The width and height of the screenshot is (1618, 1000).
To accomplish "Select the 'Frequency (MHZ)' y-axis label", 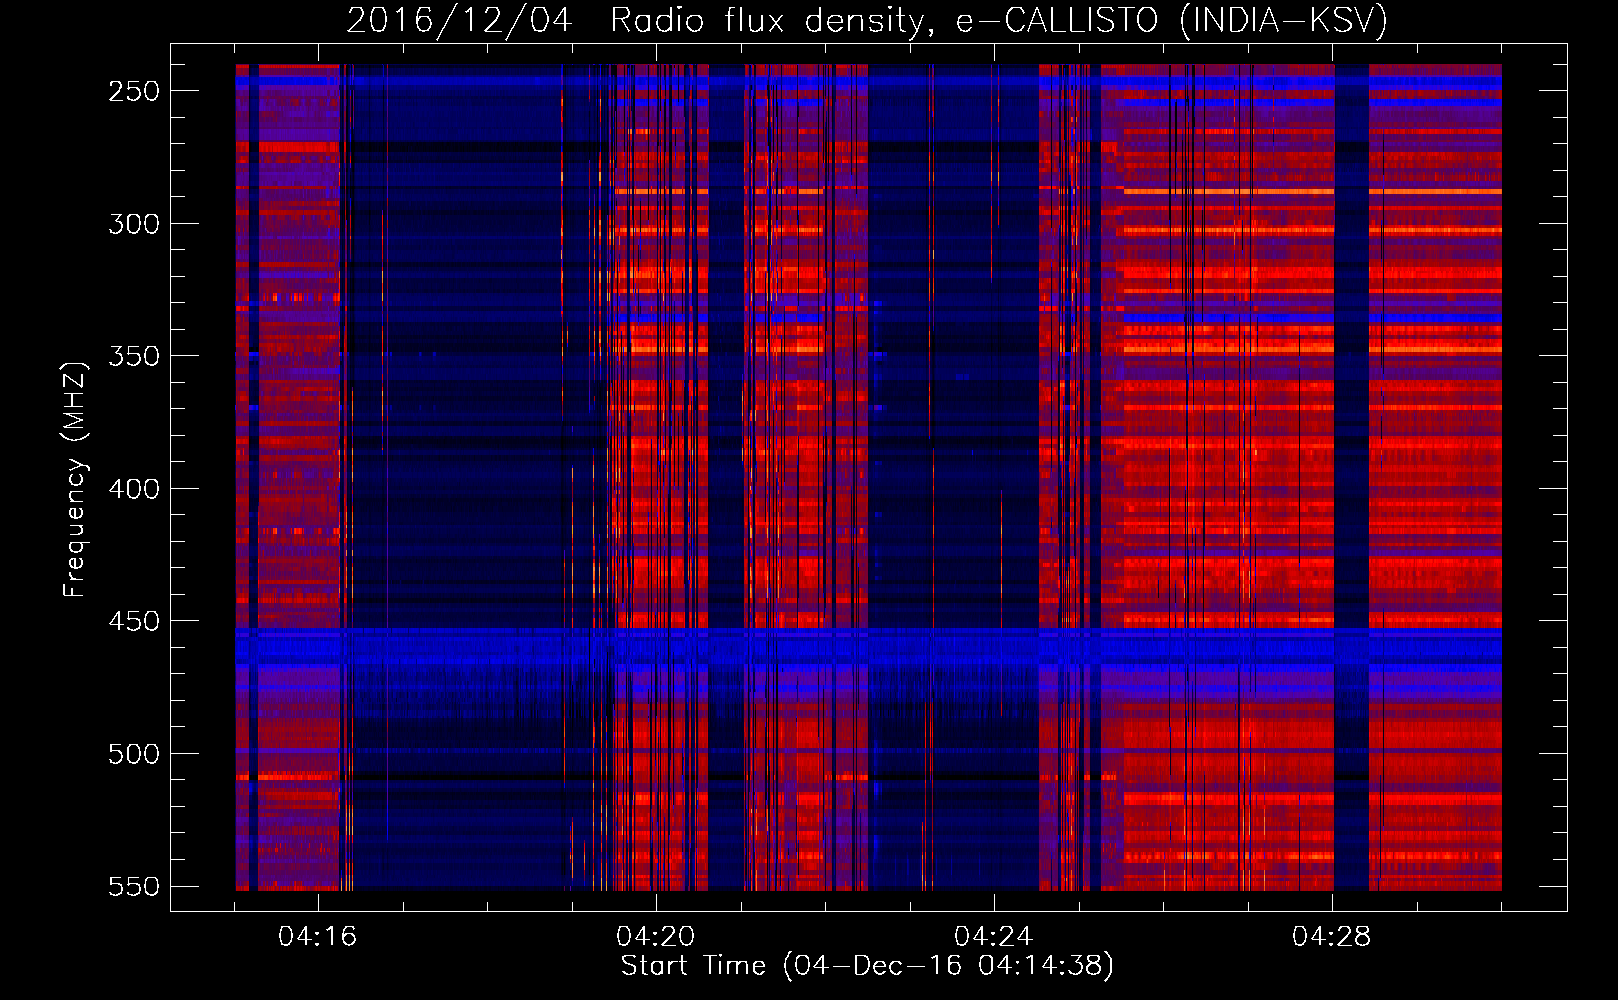I will [x=75, y=479].
